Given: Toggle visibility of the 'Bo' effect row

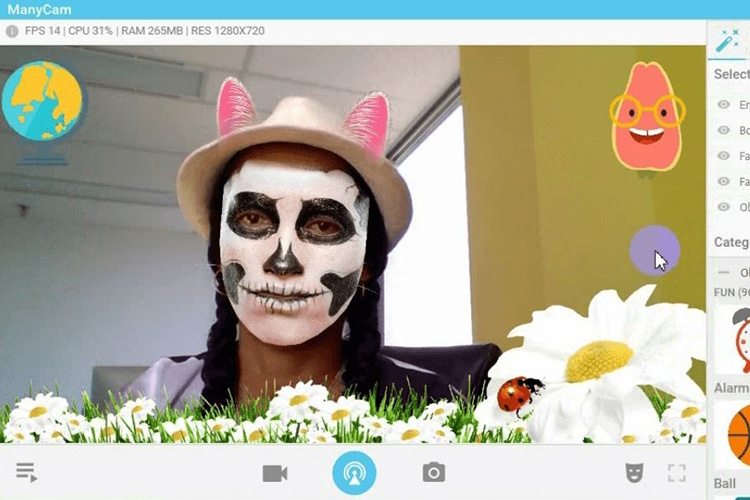Looking at the screenshot, I should [723, 130].
